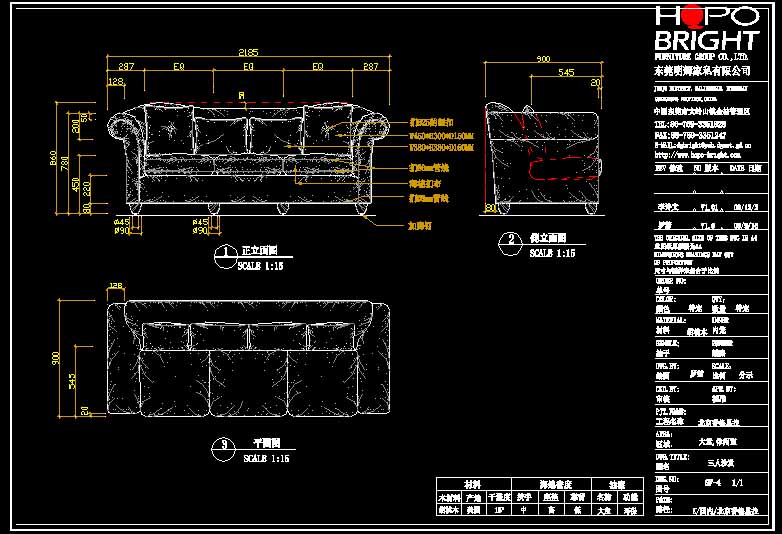Click the numbered circle 2 view marker

511,243
